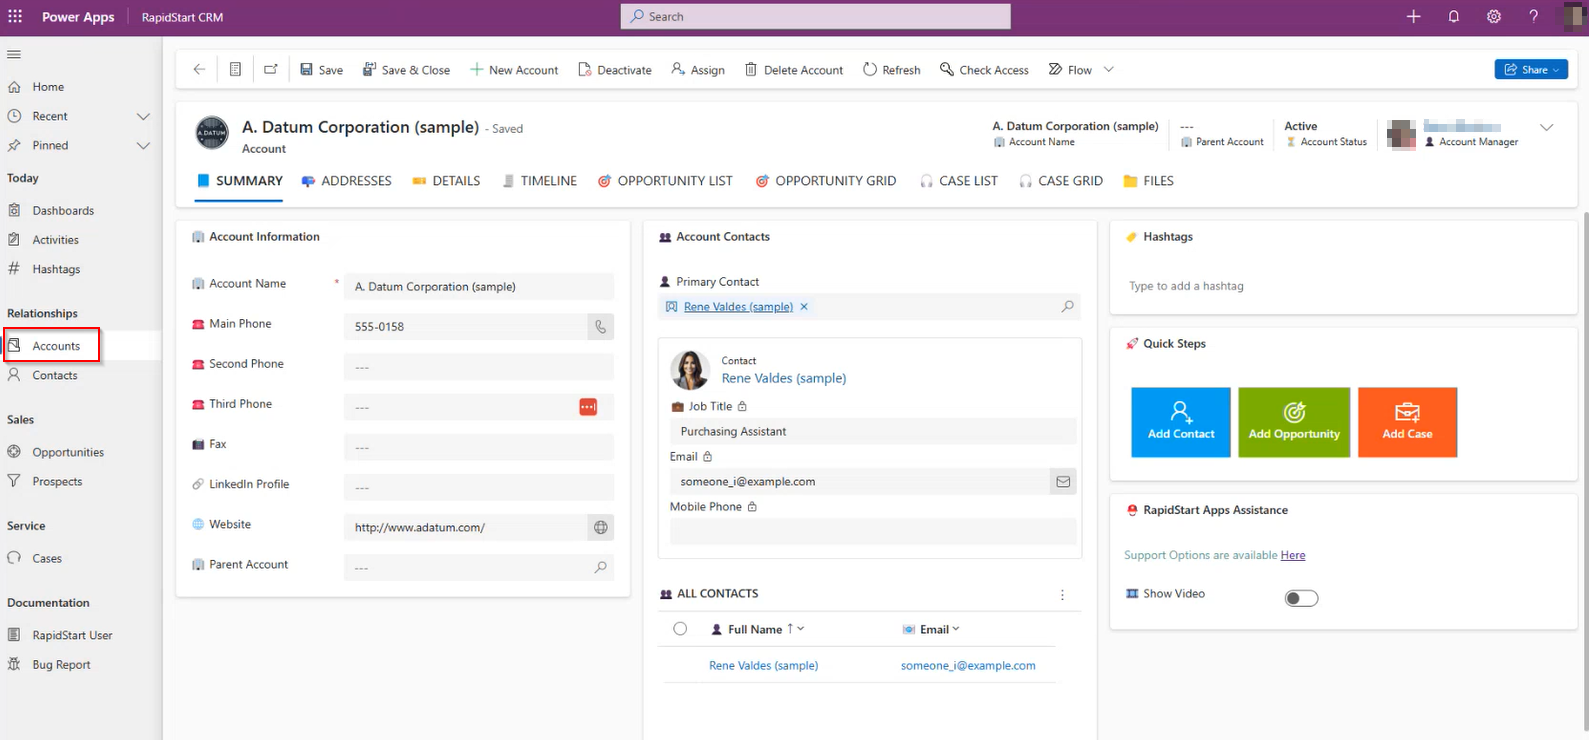This screenshot has width=1589, height=740.
Task: Toggle the Show Video switch
Action: [x=1301, y=598]
